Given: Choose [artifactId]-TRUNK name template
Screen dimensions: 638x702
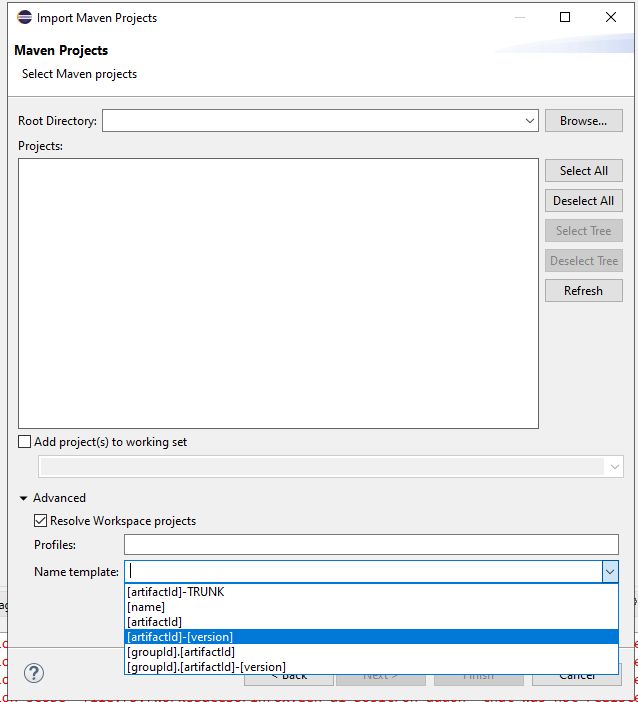Looking at the screenshot, I should (x=371, y=592).
